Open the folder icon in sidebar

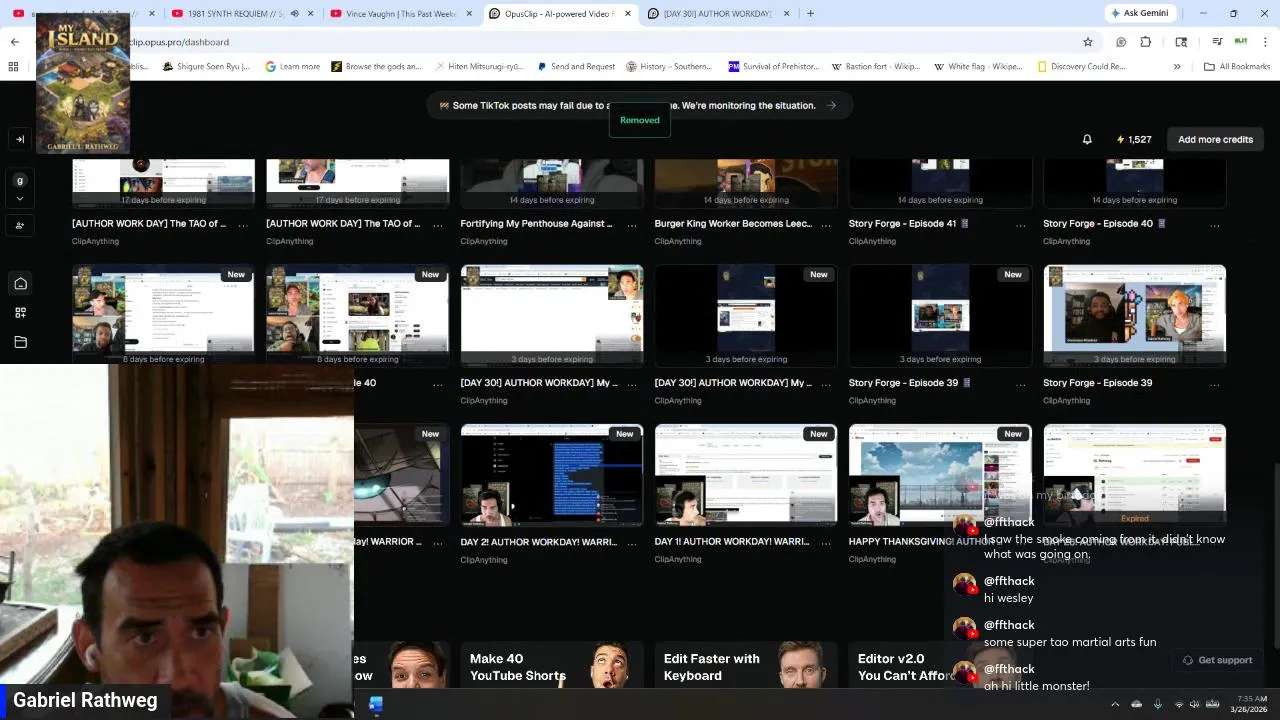pyautogui.click(x=20, y=342)
